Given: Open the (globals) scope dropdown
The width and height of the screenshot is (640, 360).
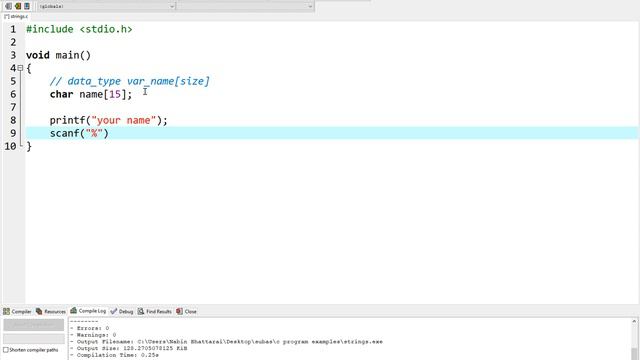Looking at the screenshot, I should coord(107,6).
